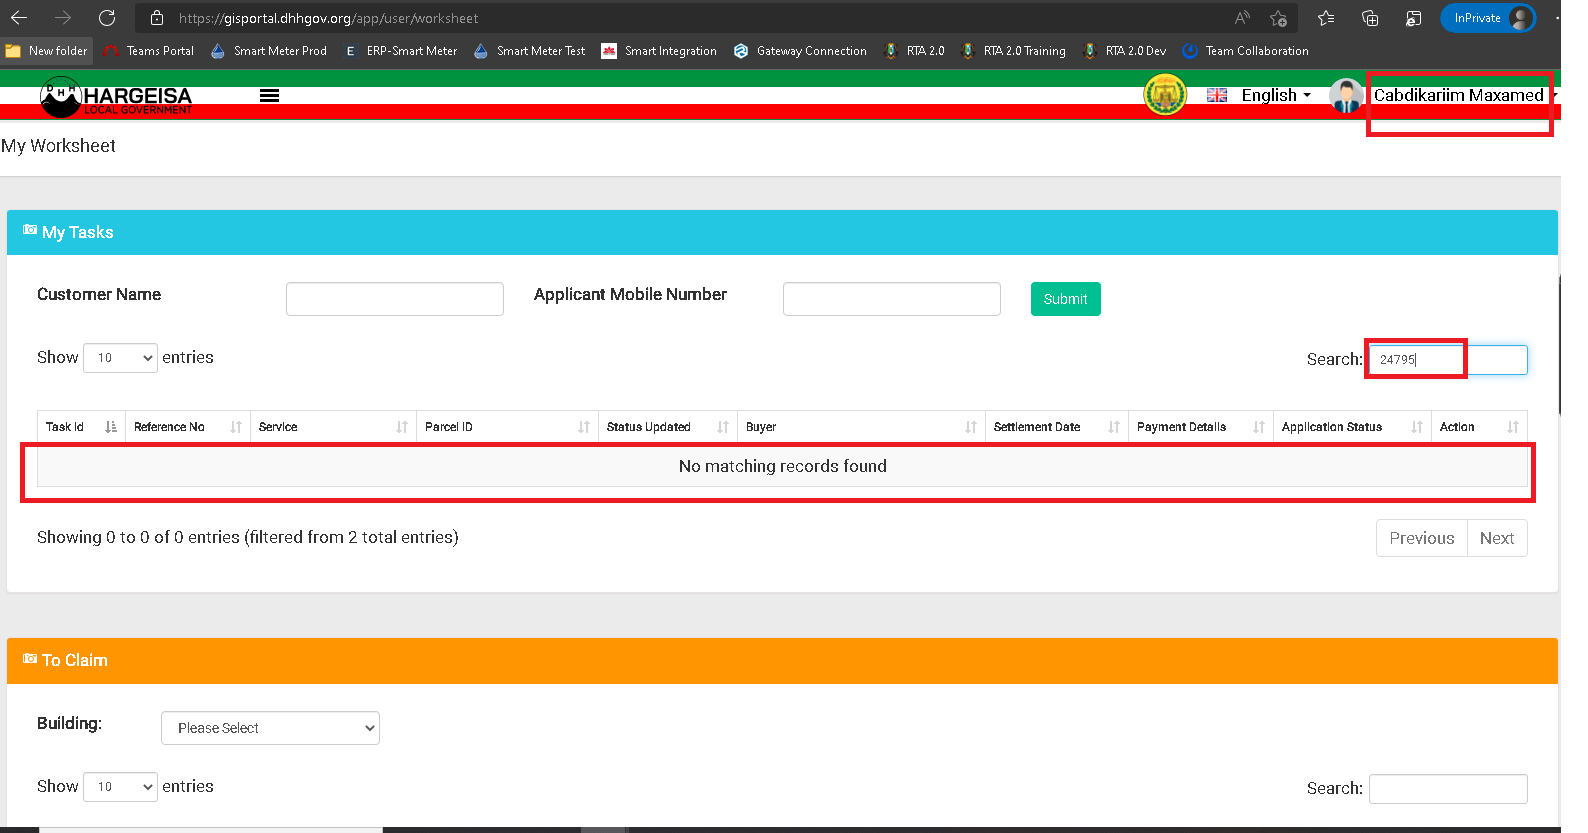Click the 'My Worksheet' page title
This screenshot has height=833, width=1588.
point(58,146)
